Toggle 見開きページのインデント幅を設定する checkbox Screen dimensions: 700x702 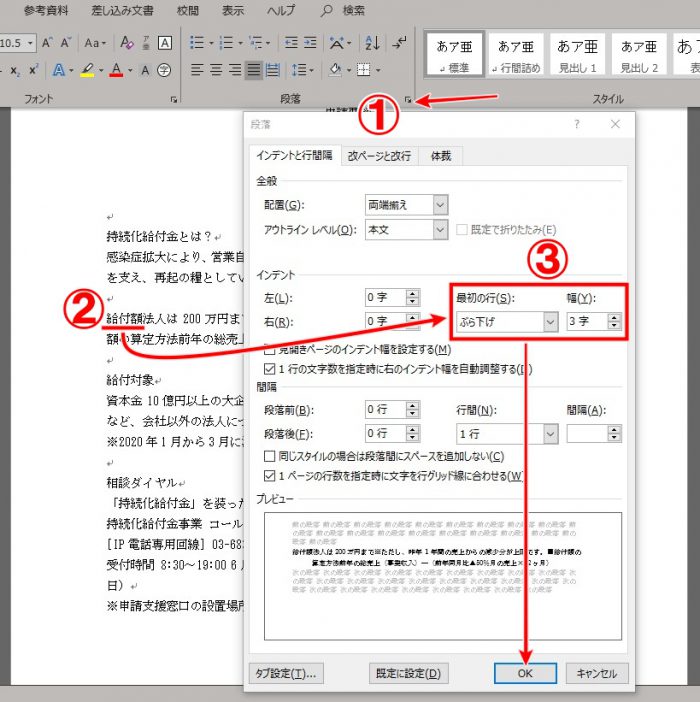pos(269,349)
